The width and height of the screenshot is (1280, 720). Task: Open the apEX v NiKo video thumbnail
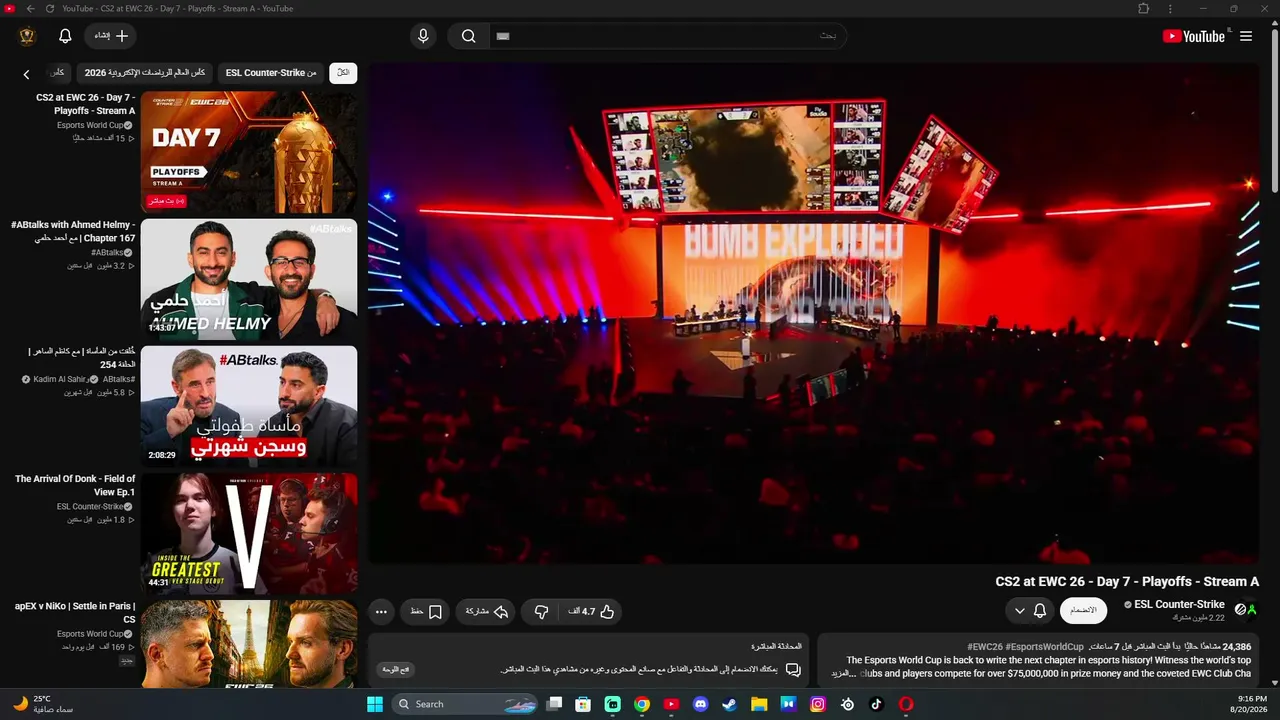249,644
